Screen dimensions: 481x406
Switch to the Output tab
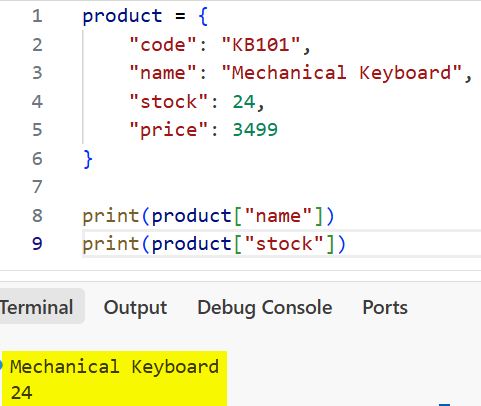pos(135,307)
